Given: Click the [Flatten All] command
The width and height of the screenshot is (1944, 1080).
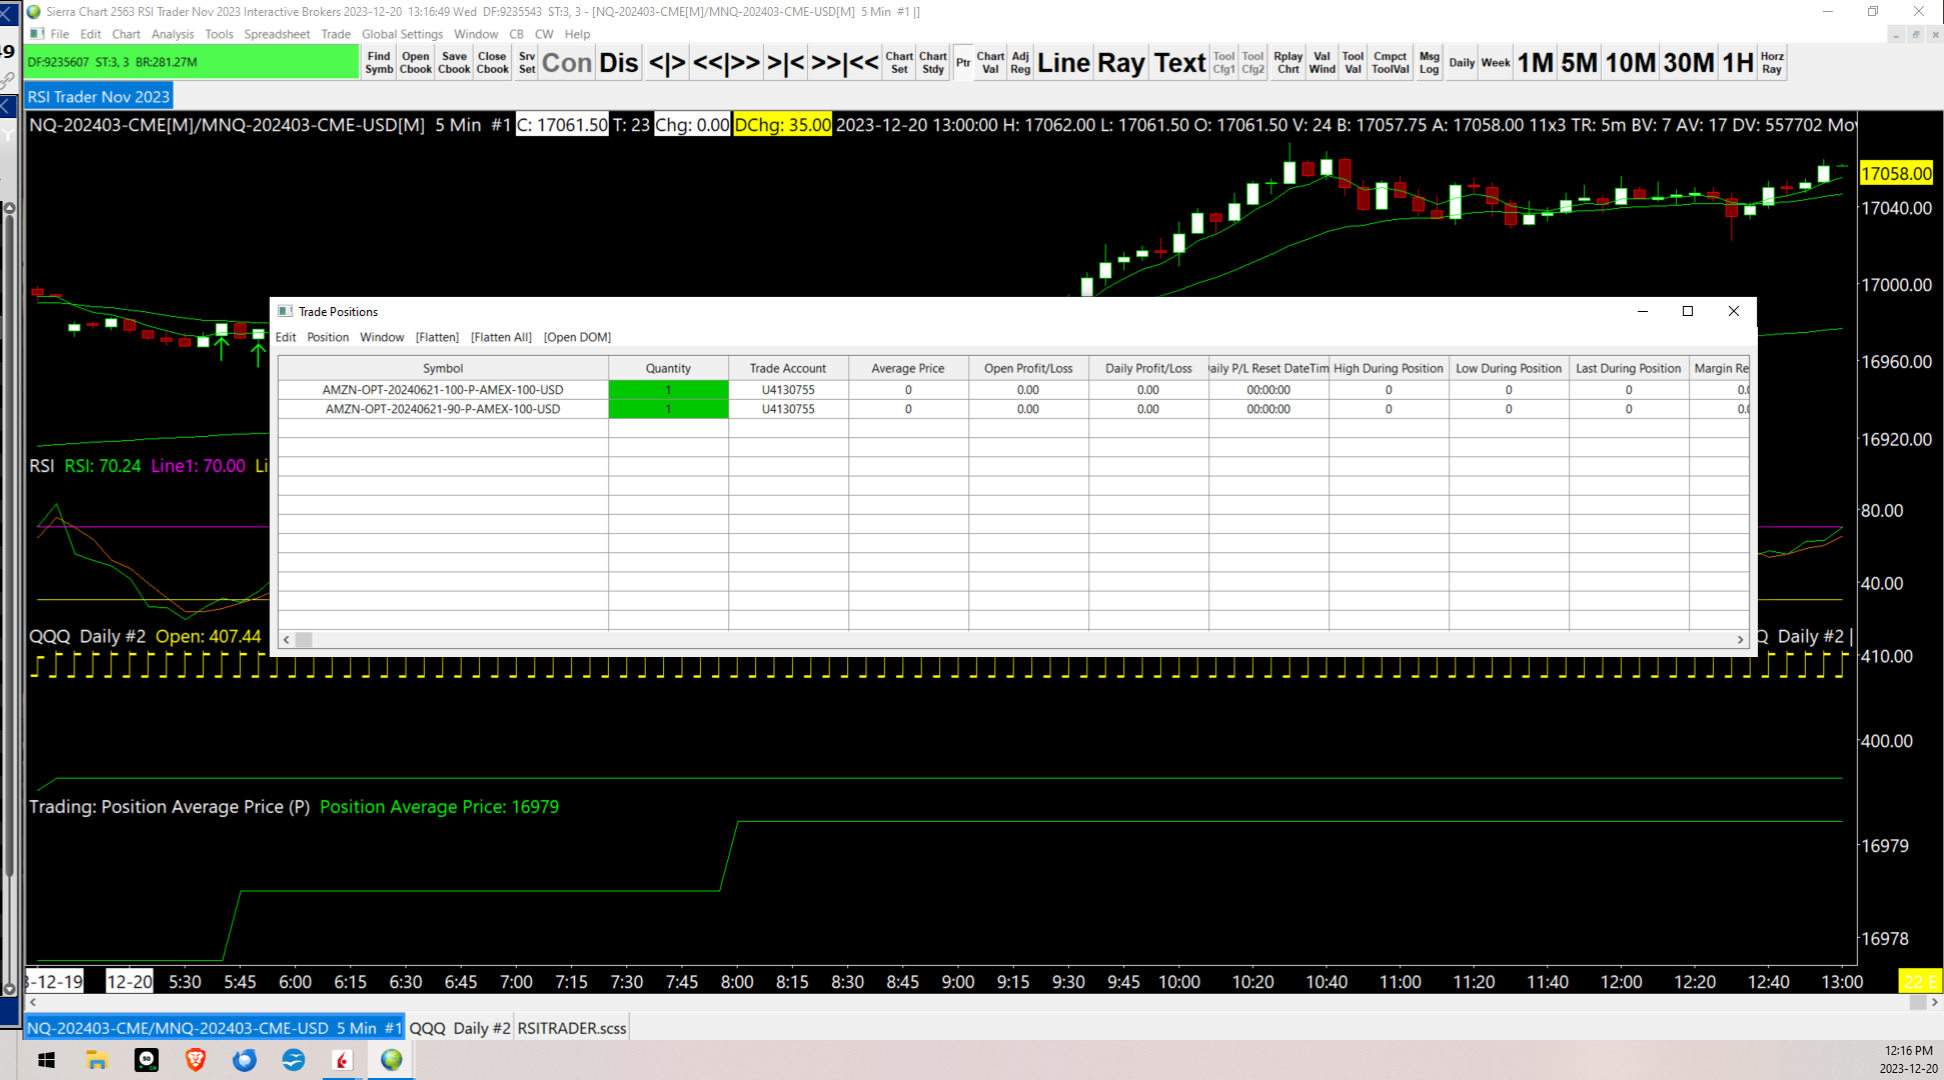Looking at the screenshot, I should (501, 337).
